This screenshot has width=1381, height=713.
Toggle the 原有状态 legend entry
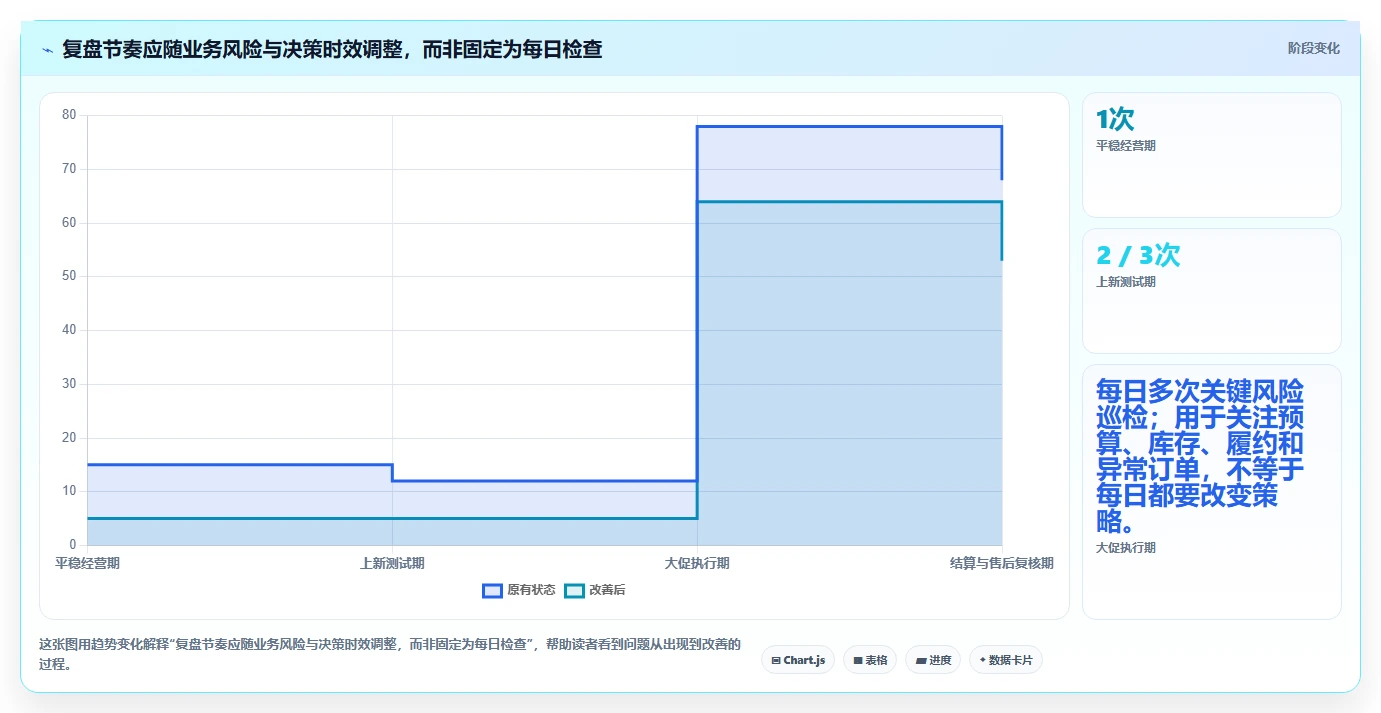[519, 590]
